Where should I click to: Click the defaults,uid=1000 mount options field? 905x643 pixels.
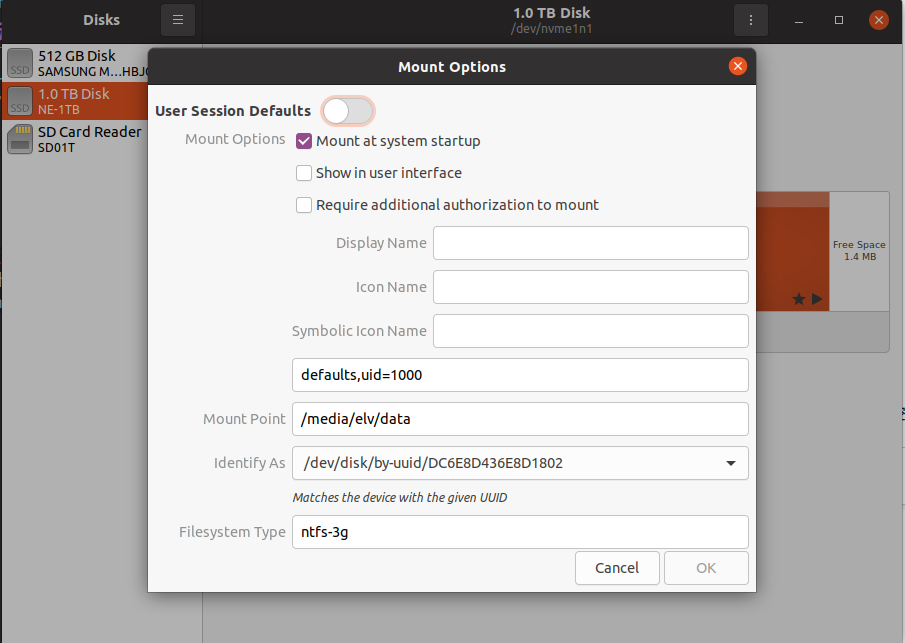(520, 375)
